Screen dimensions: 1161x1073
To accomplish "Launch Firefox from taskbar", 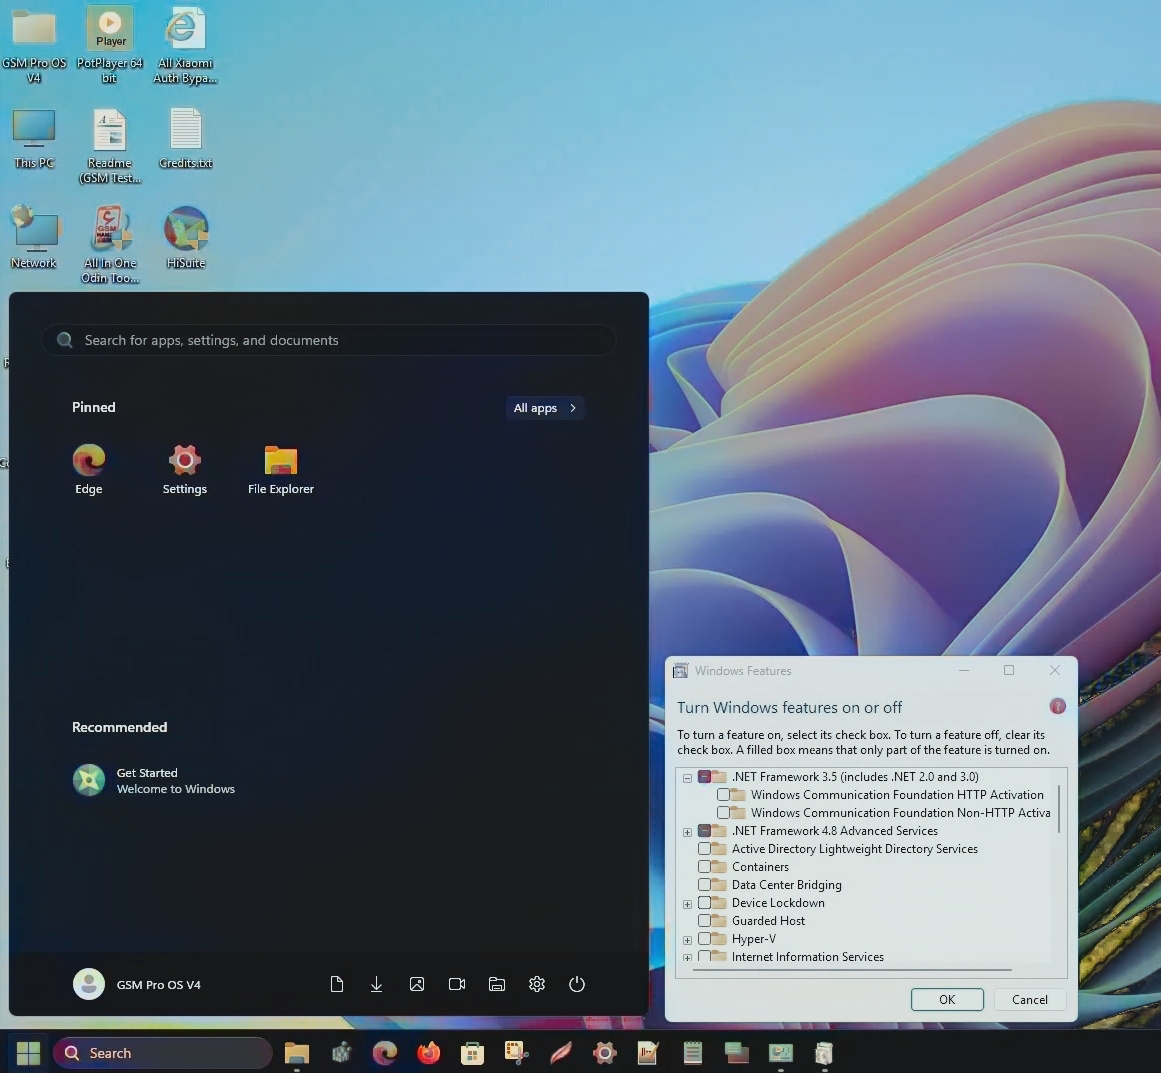I will click(x=429, y=1052).
